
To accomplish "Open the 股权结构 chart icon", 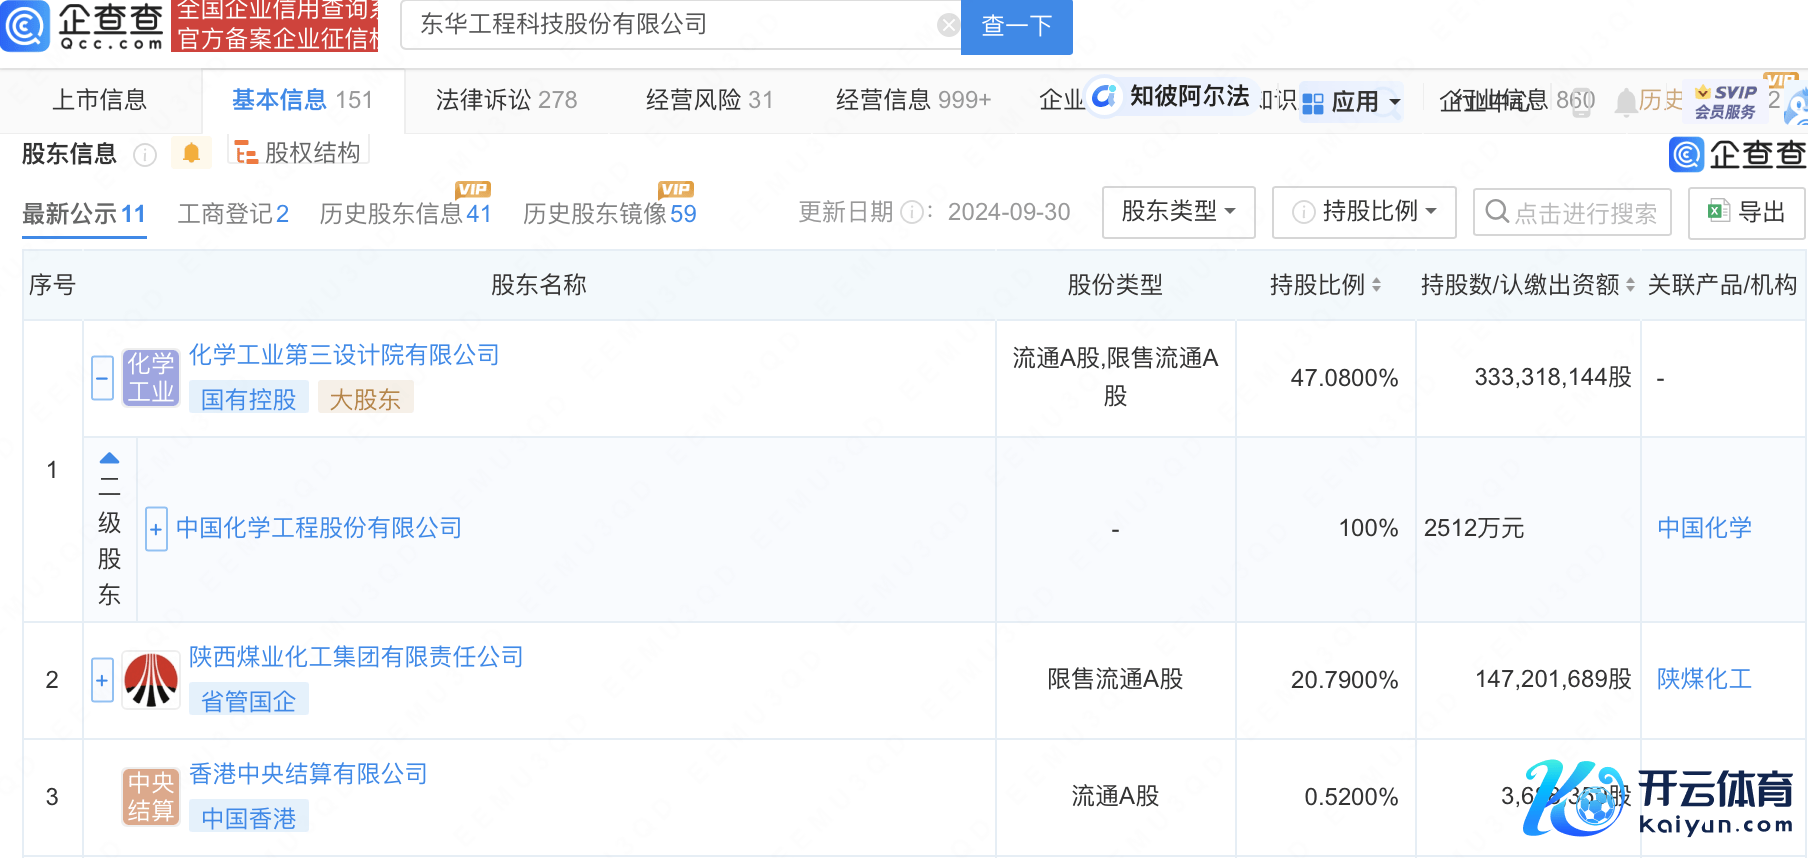I will [246, 152].
